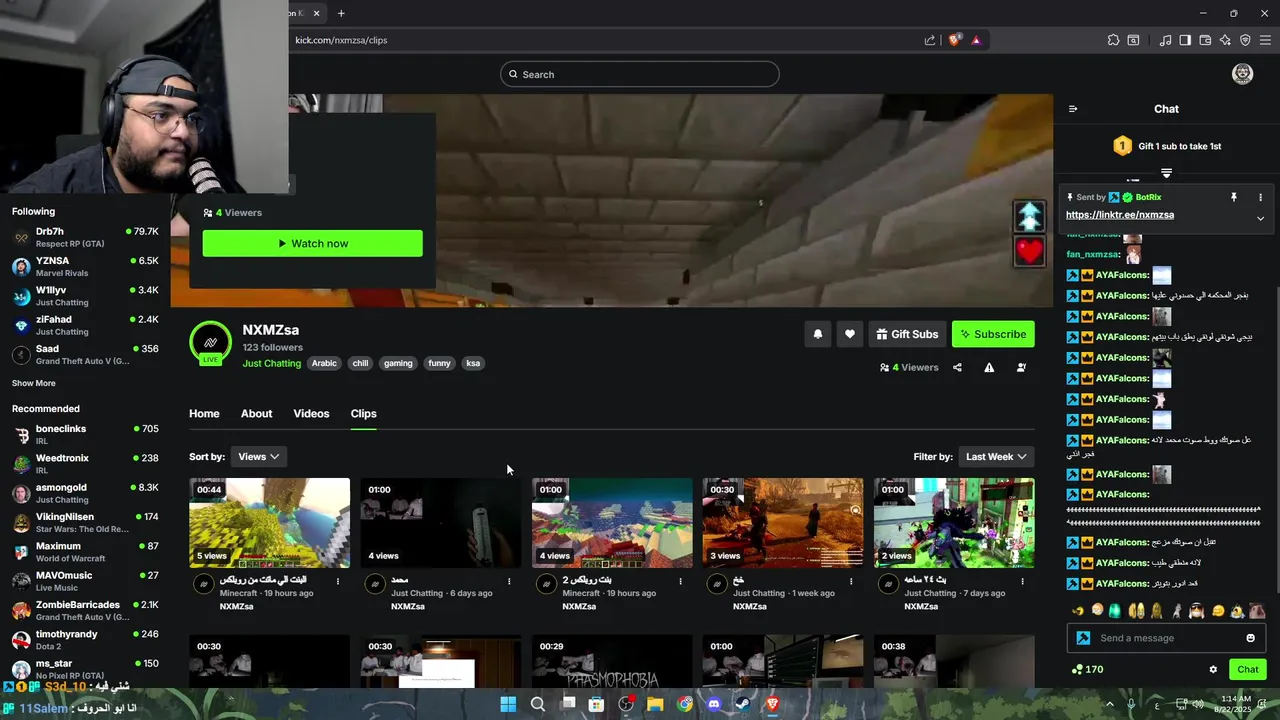Open Brave VPN shield icon

[x=1245, y=40]
